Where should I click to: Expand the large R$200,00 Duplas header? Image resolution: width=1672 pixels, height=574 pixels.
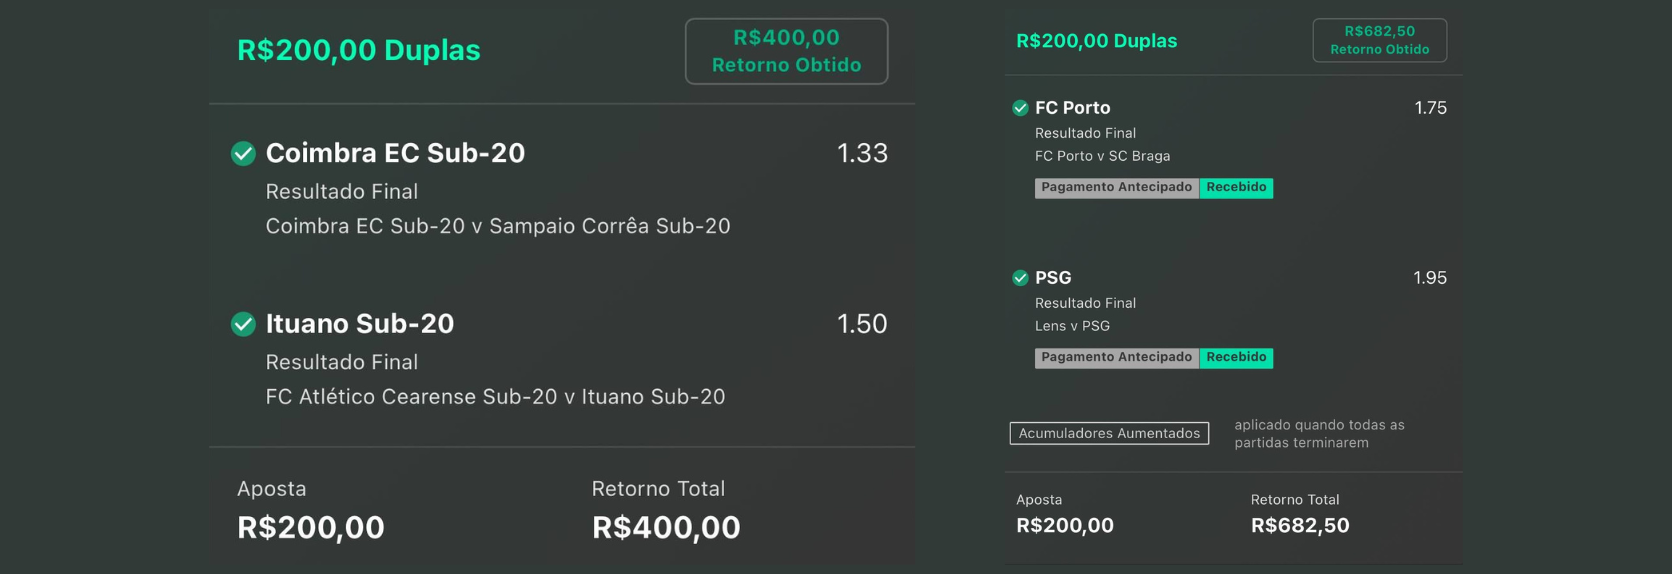click(x=358, y=50)
